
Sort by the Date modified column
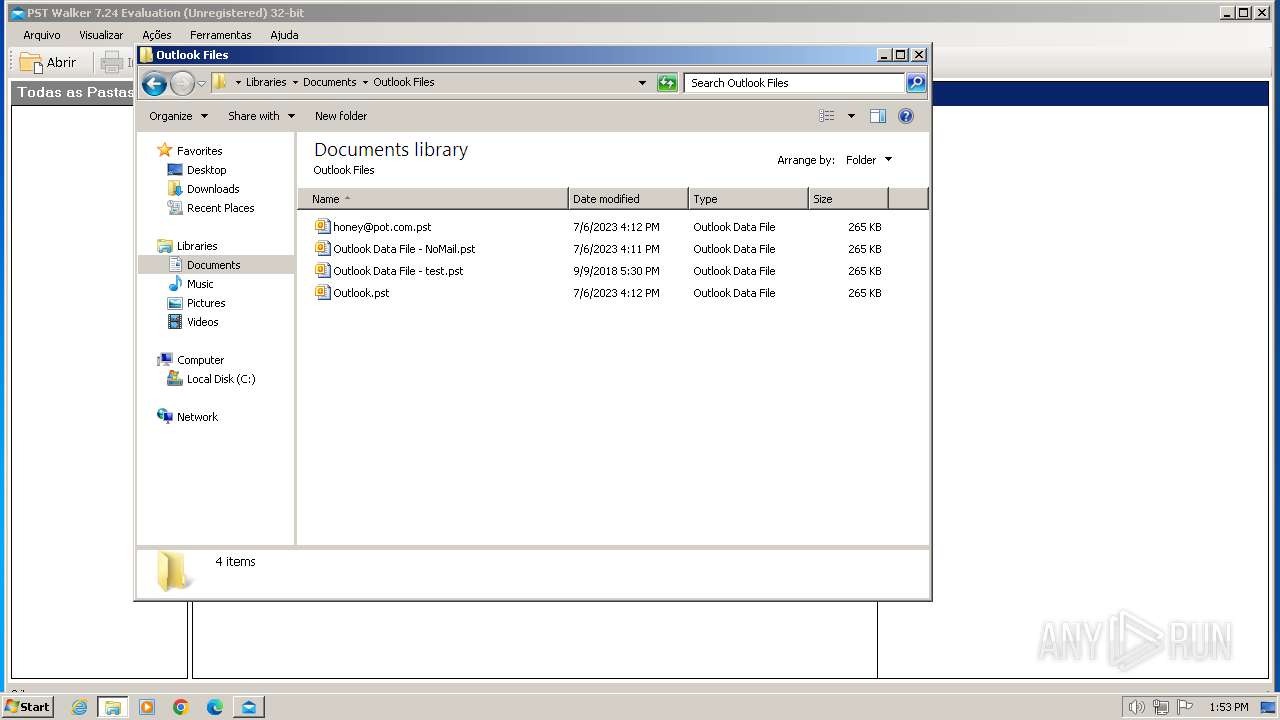coord(628,199)
